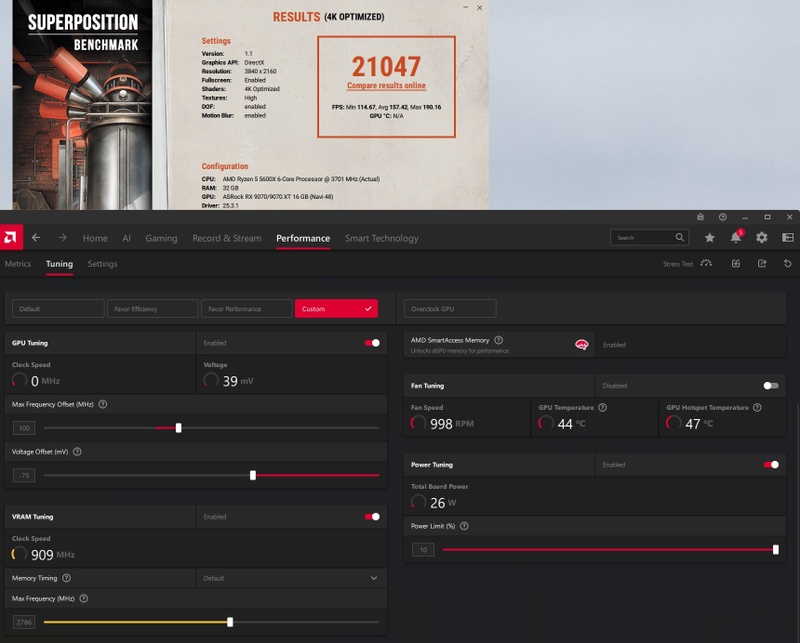Go back with the left arrow
This screenshot has height=643, width=800.
(x=36, y=238)
